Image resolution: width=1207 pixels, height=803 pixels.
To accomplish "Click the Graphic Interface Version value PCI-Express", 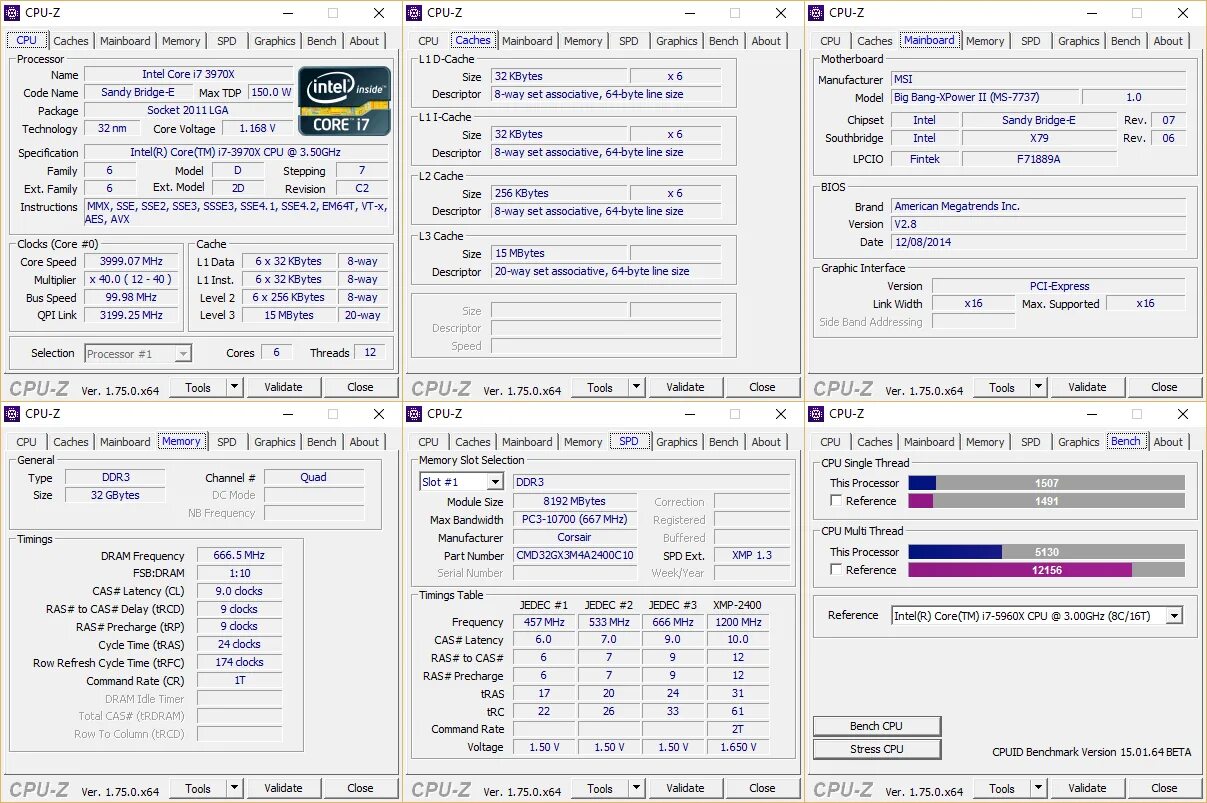I will point(1059,286).
